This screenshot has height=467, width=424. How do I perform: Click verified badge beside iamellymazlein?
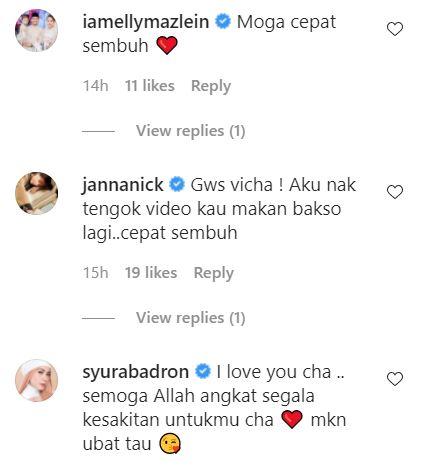pyautogui.click(x=223, y=22)
